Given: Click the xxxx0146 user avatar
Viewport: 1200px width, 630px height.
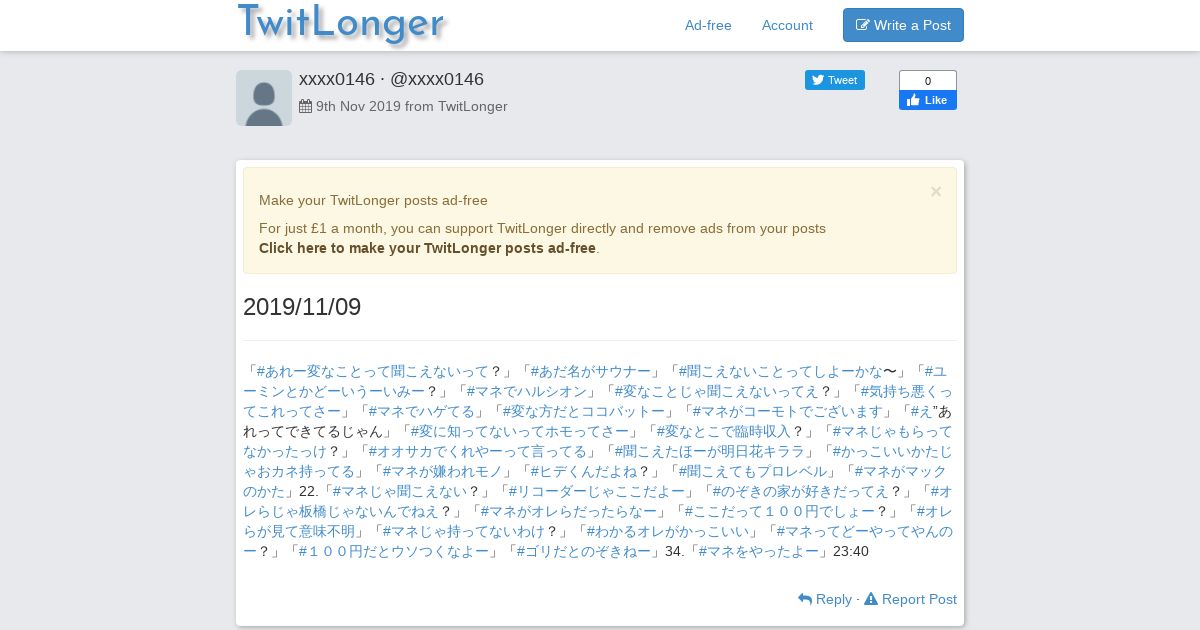Looking at the screenshot, I should pos(264,98).
